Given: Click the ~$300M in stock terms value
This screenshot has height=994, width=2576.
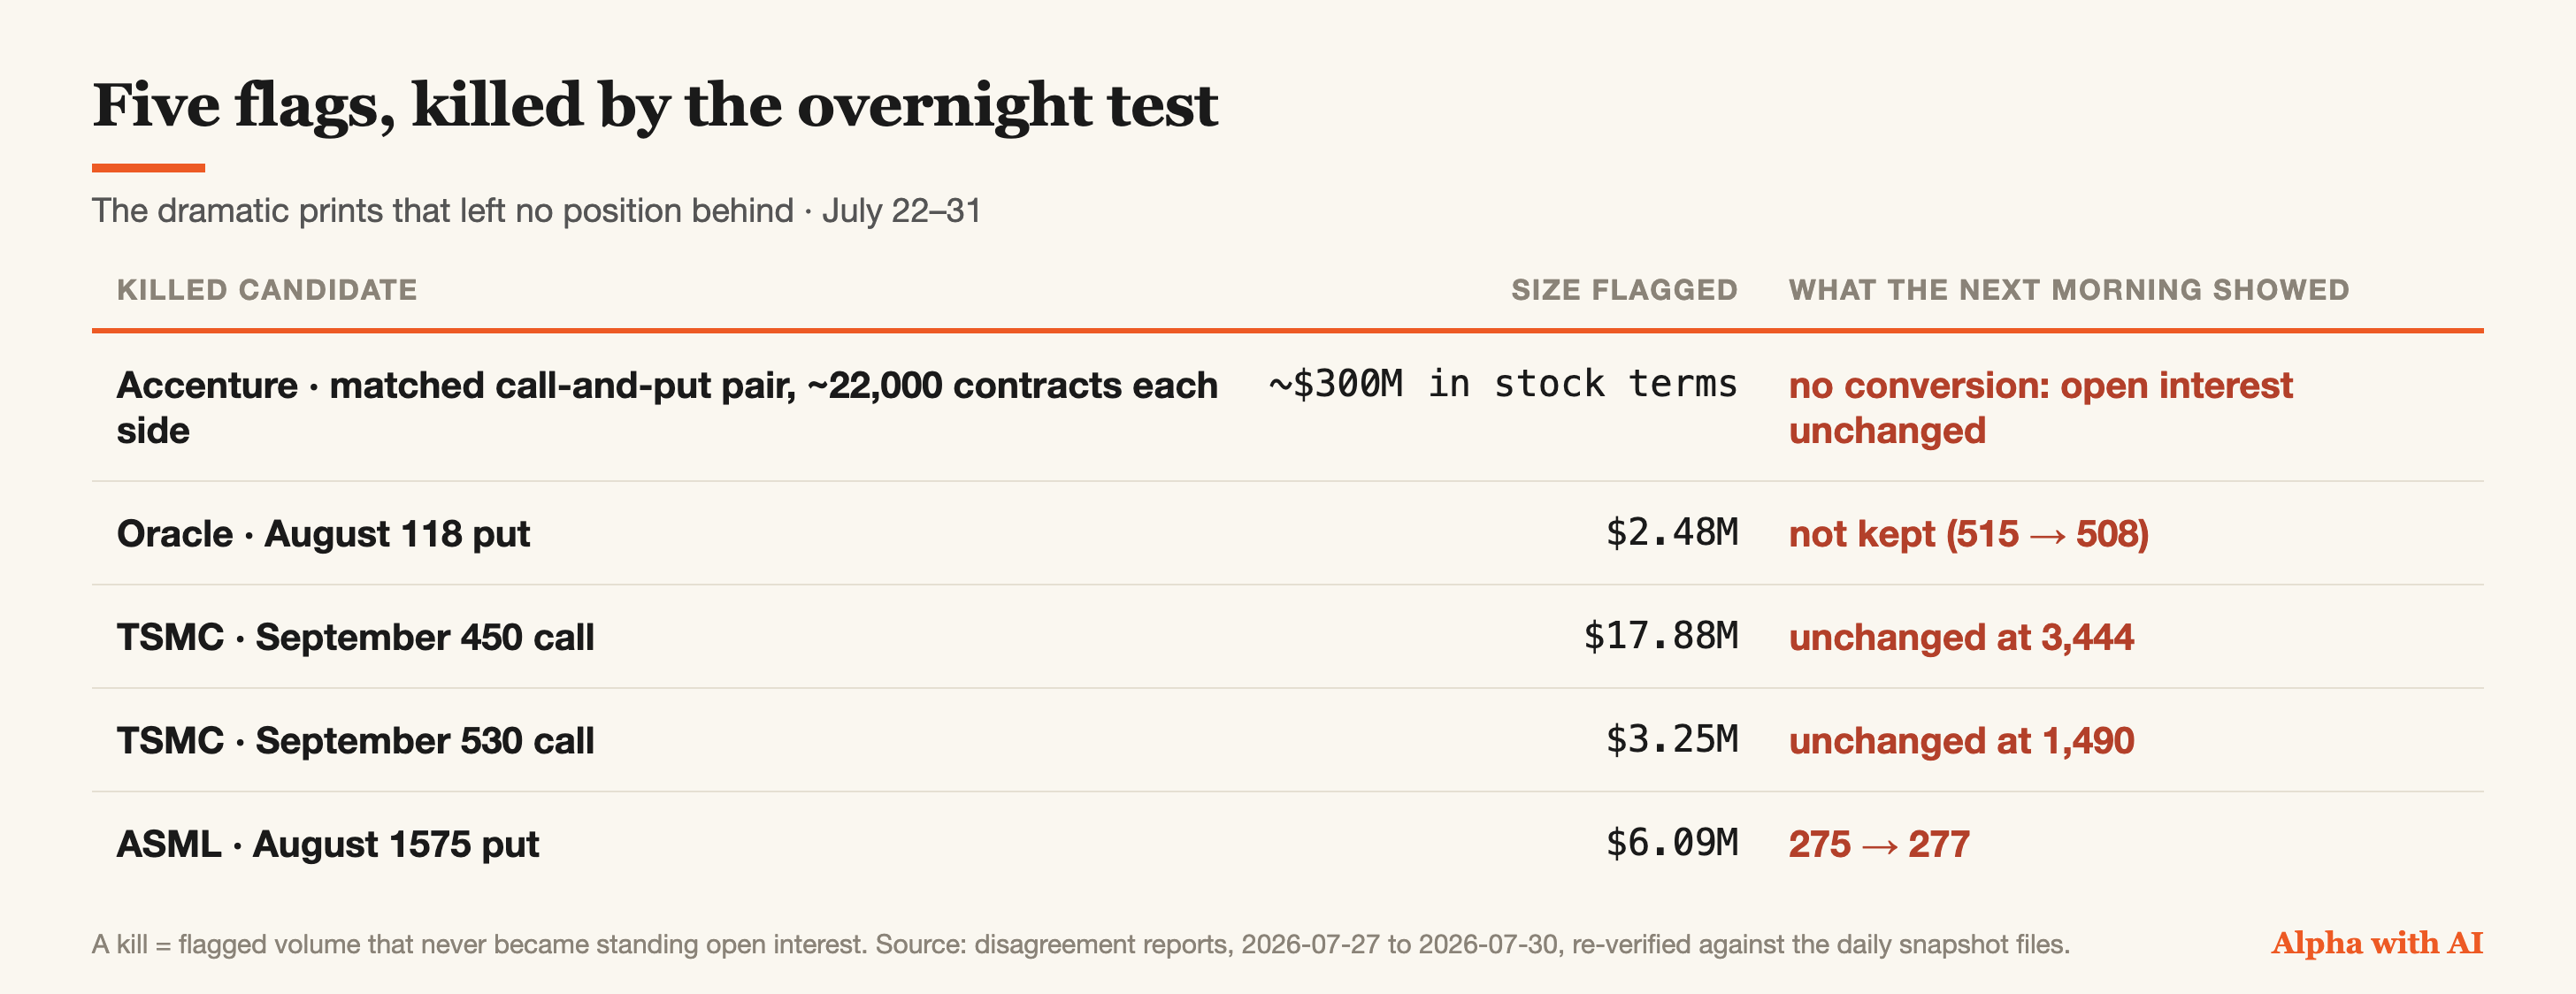Looking at the screenshot, I should [1503, 384].
